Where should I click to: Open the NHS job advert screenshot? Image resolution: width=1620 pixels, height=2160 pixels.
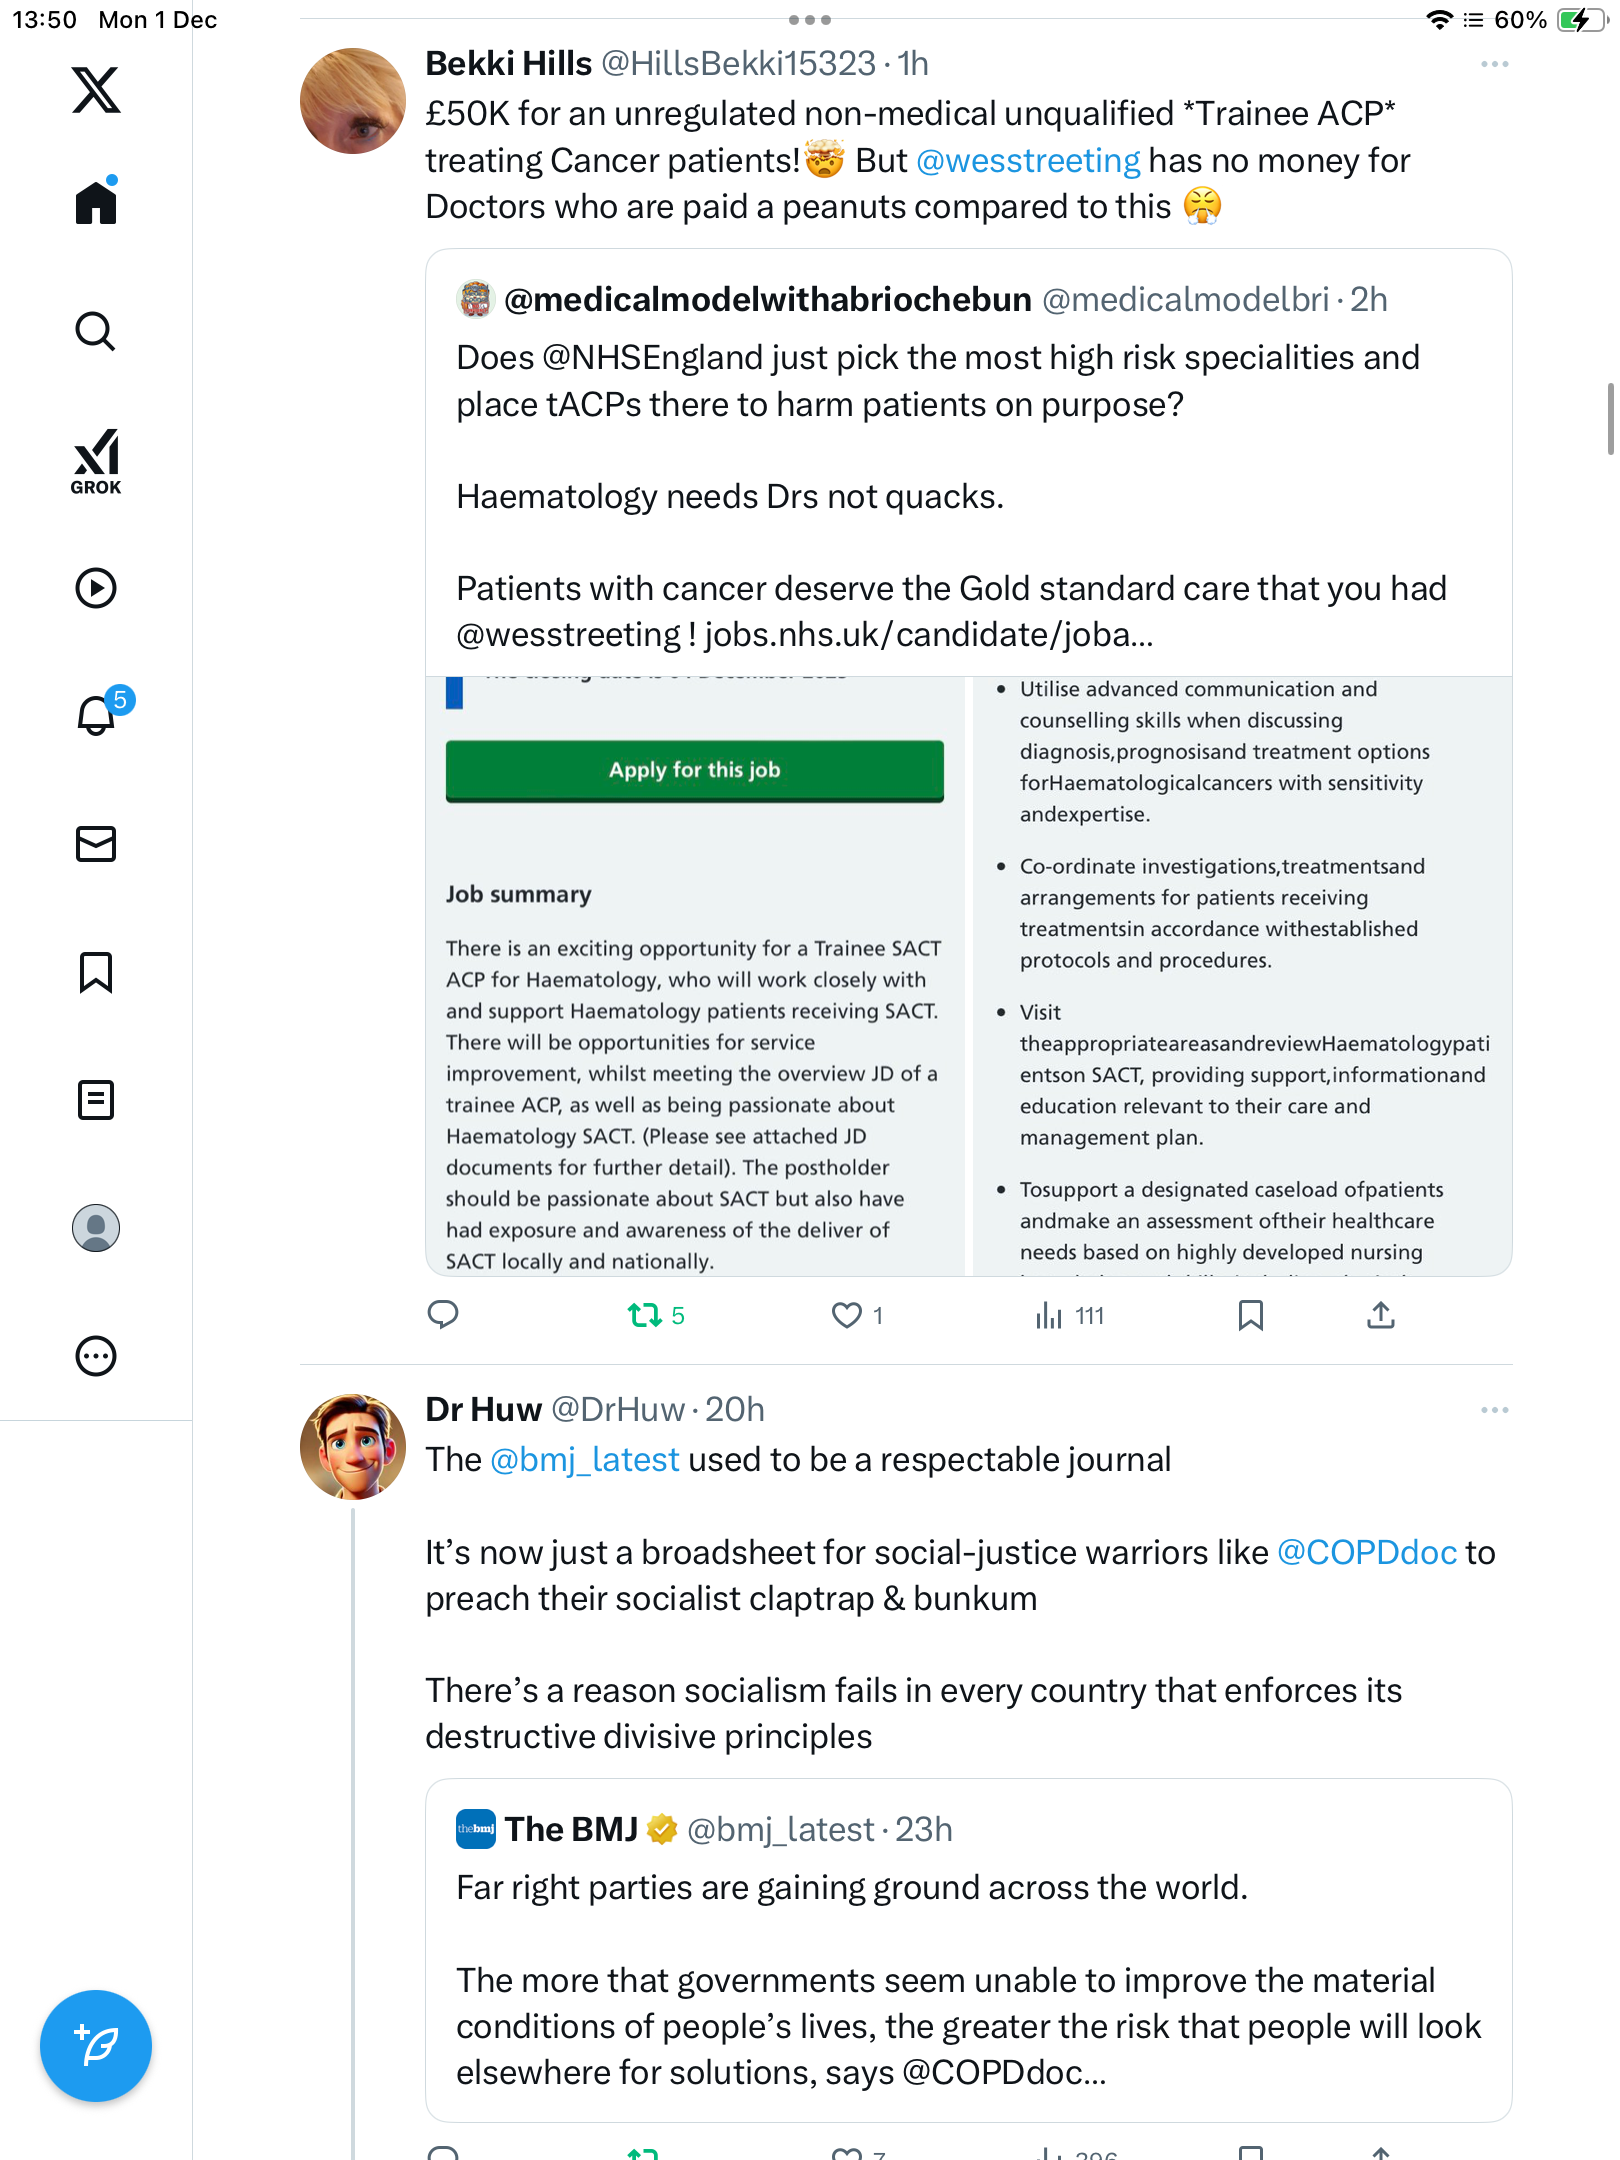click(968, 975)
